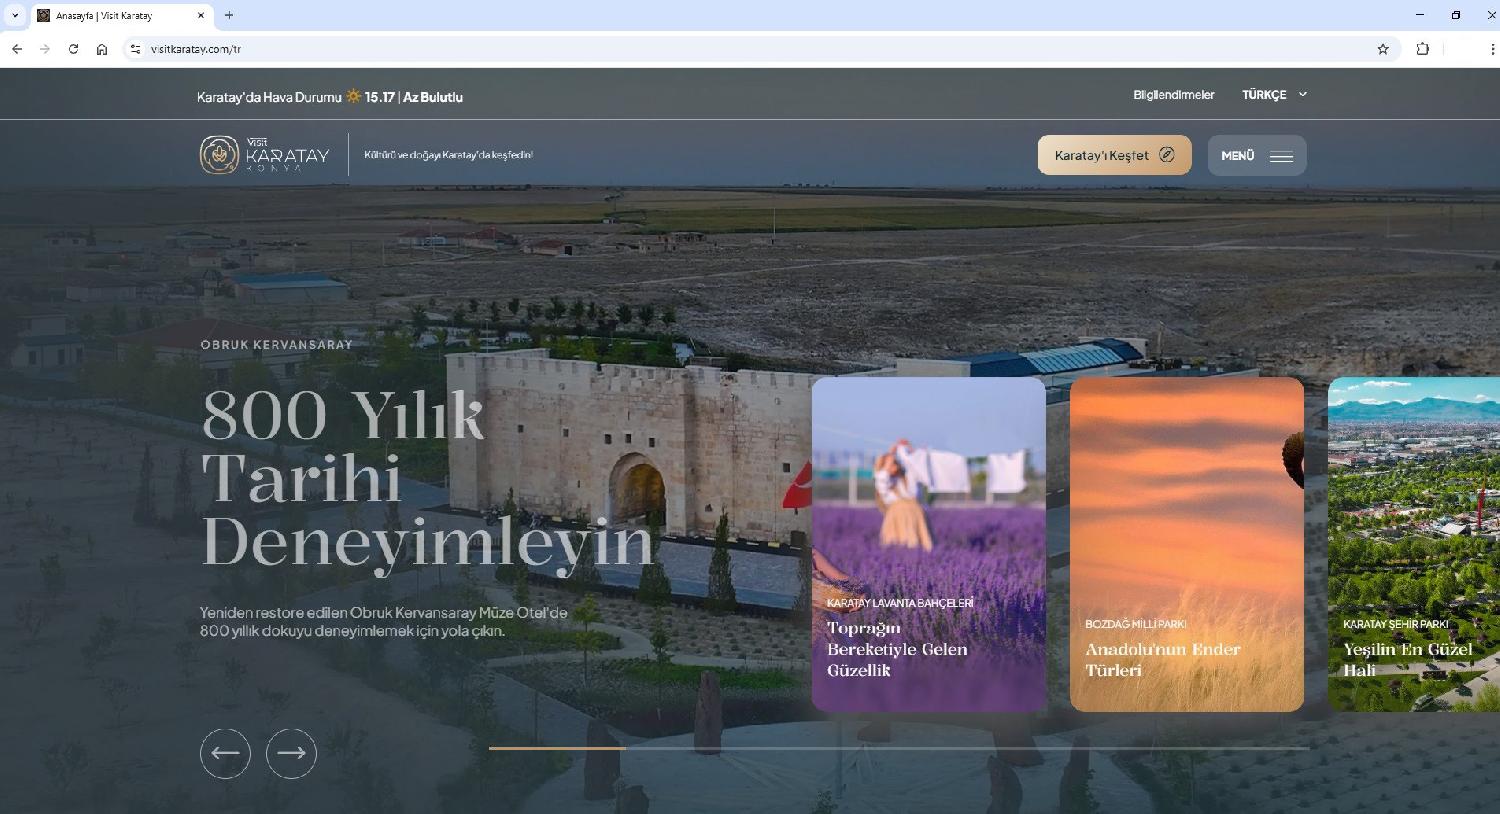Open the Bilgilendirmeler link
Image resolution: width=1500 pixels, height=814 pixels.
click(x=1173, y=95)
